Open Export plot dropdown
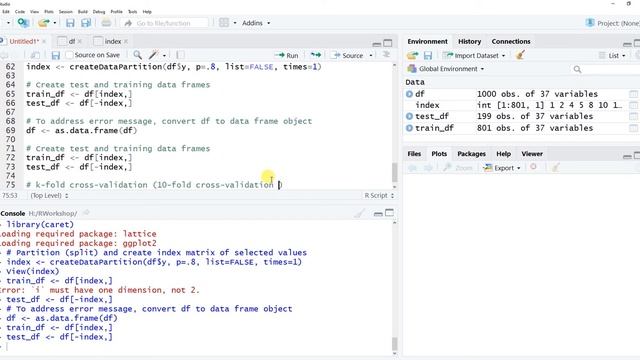This screenshot has width=640, height=360. tap(502, 168)
